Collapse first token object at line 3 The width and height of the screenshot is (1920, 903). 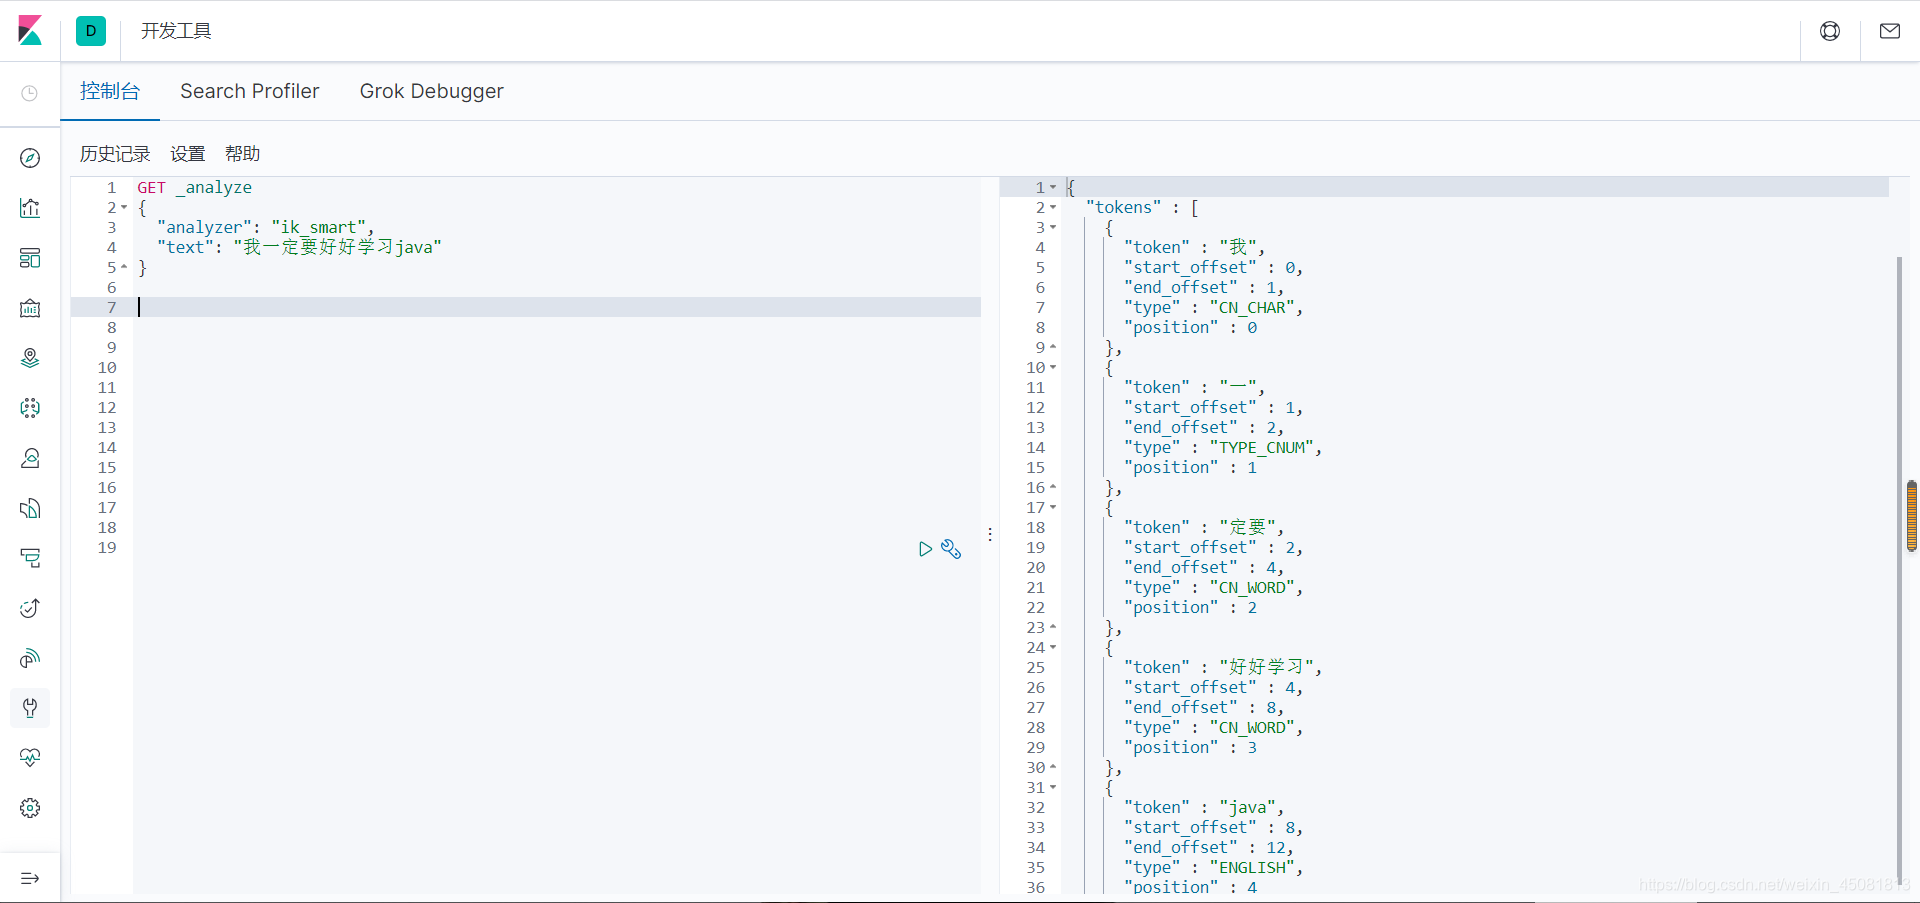[x=1053, y=228]
